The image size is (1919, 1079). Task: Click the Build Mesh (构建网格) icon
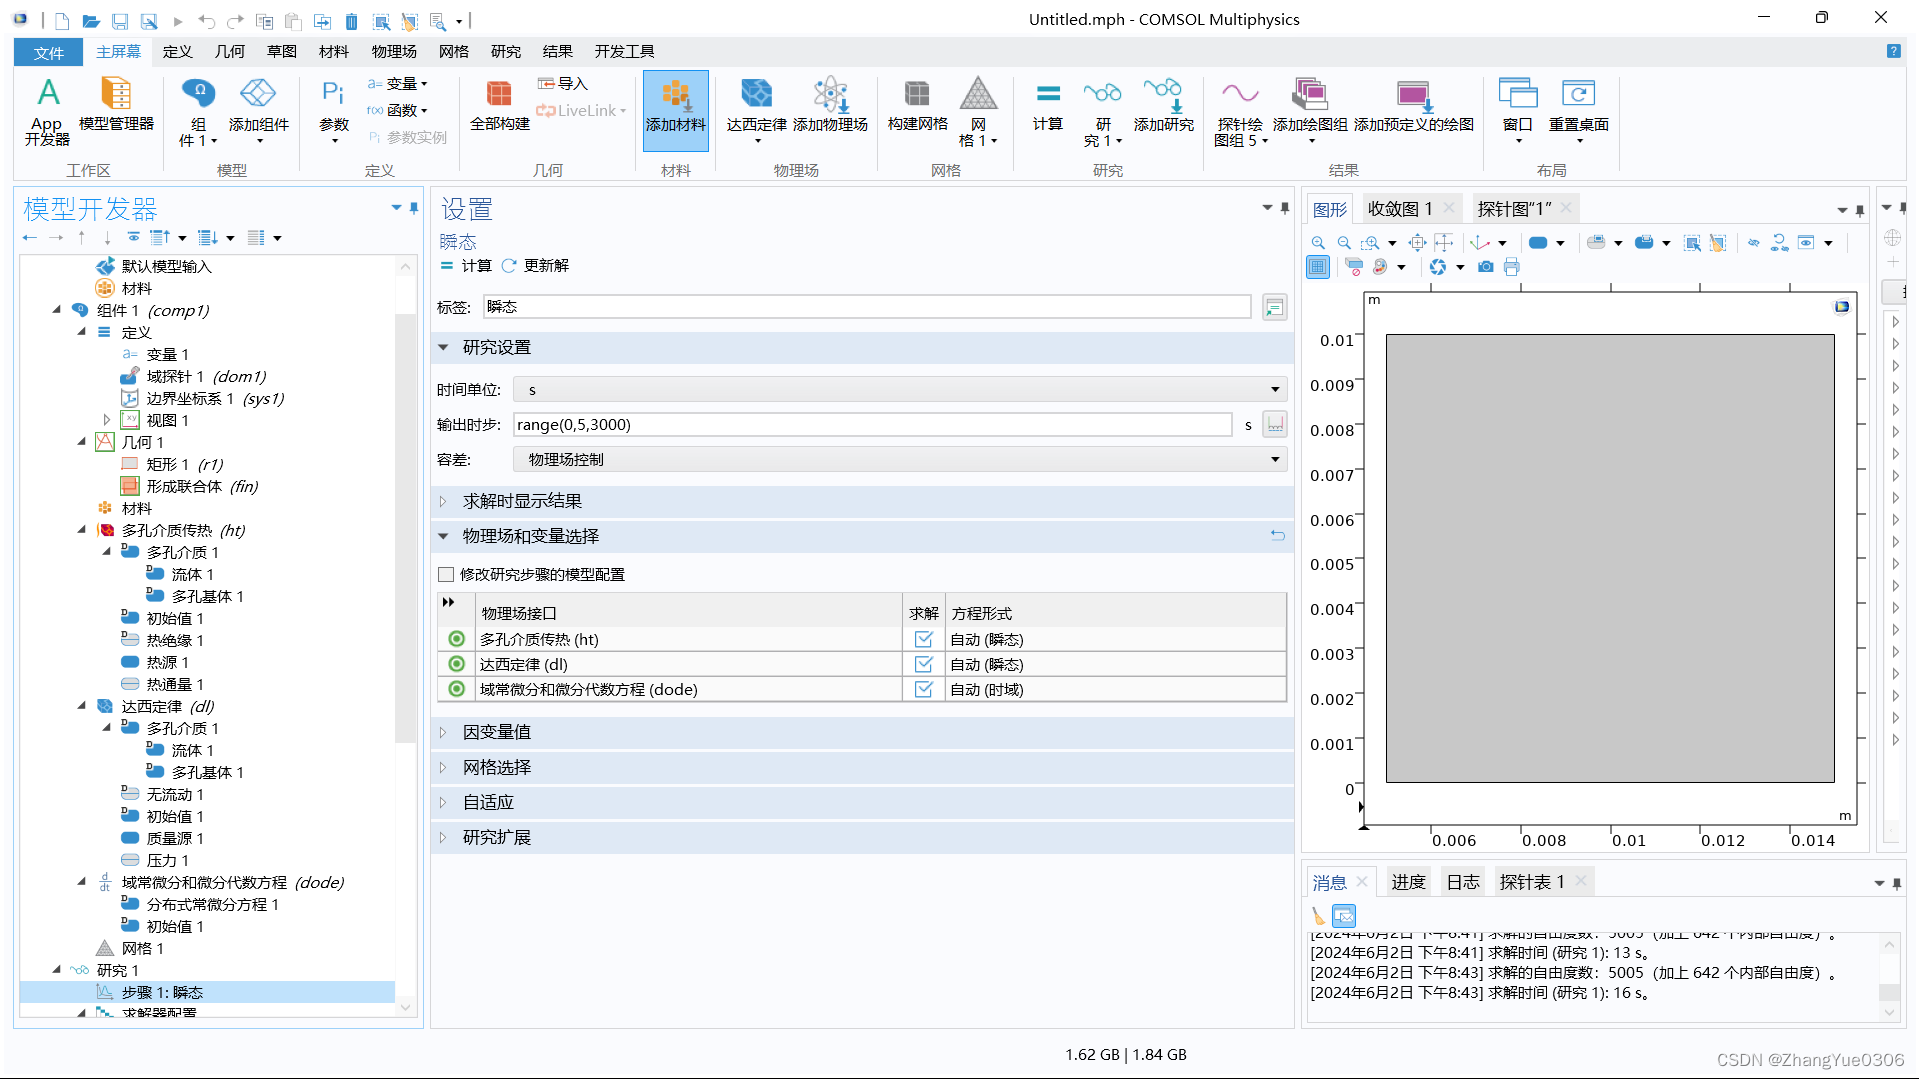[917, 104]
